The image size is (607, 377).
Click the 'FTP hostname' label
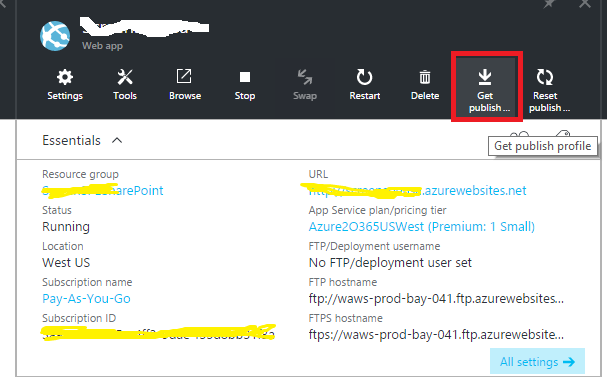343,282
